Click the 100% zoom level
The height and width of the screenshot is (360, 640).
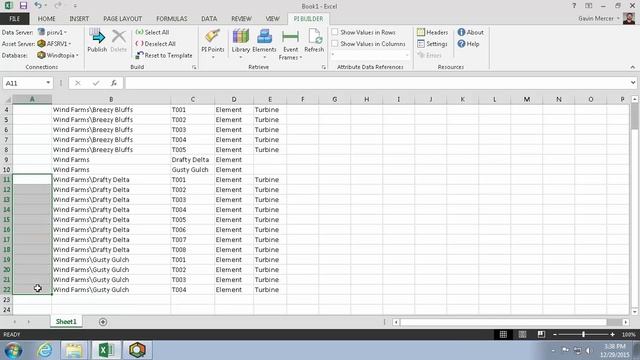629,334
